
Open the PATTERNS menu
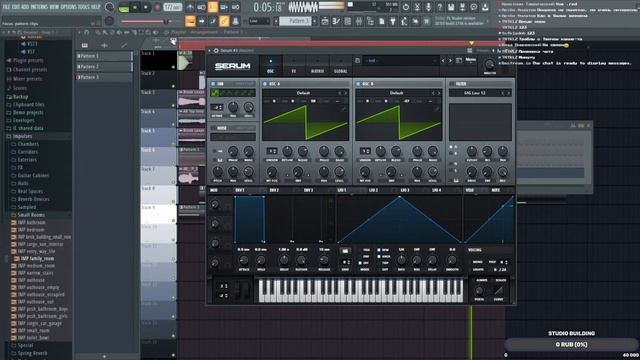39,7
